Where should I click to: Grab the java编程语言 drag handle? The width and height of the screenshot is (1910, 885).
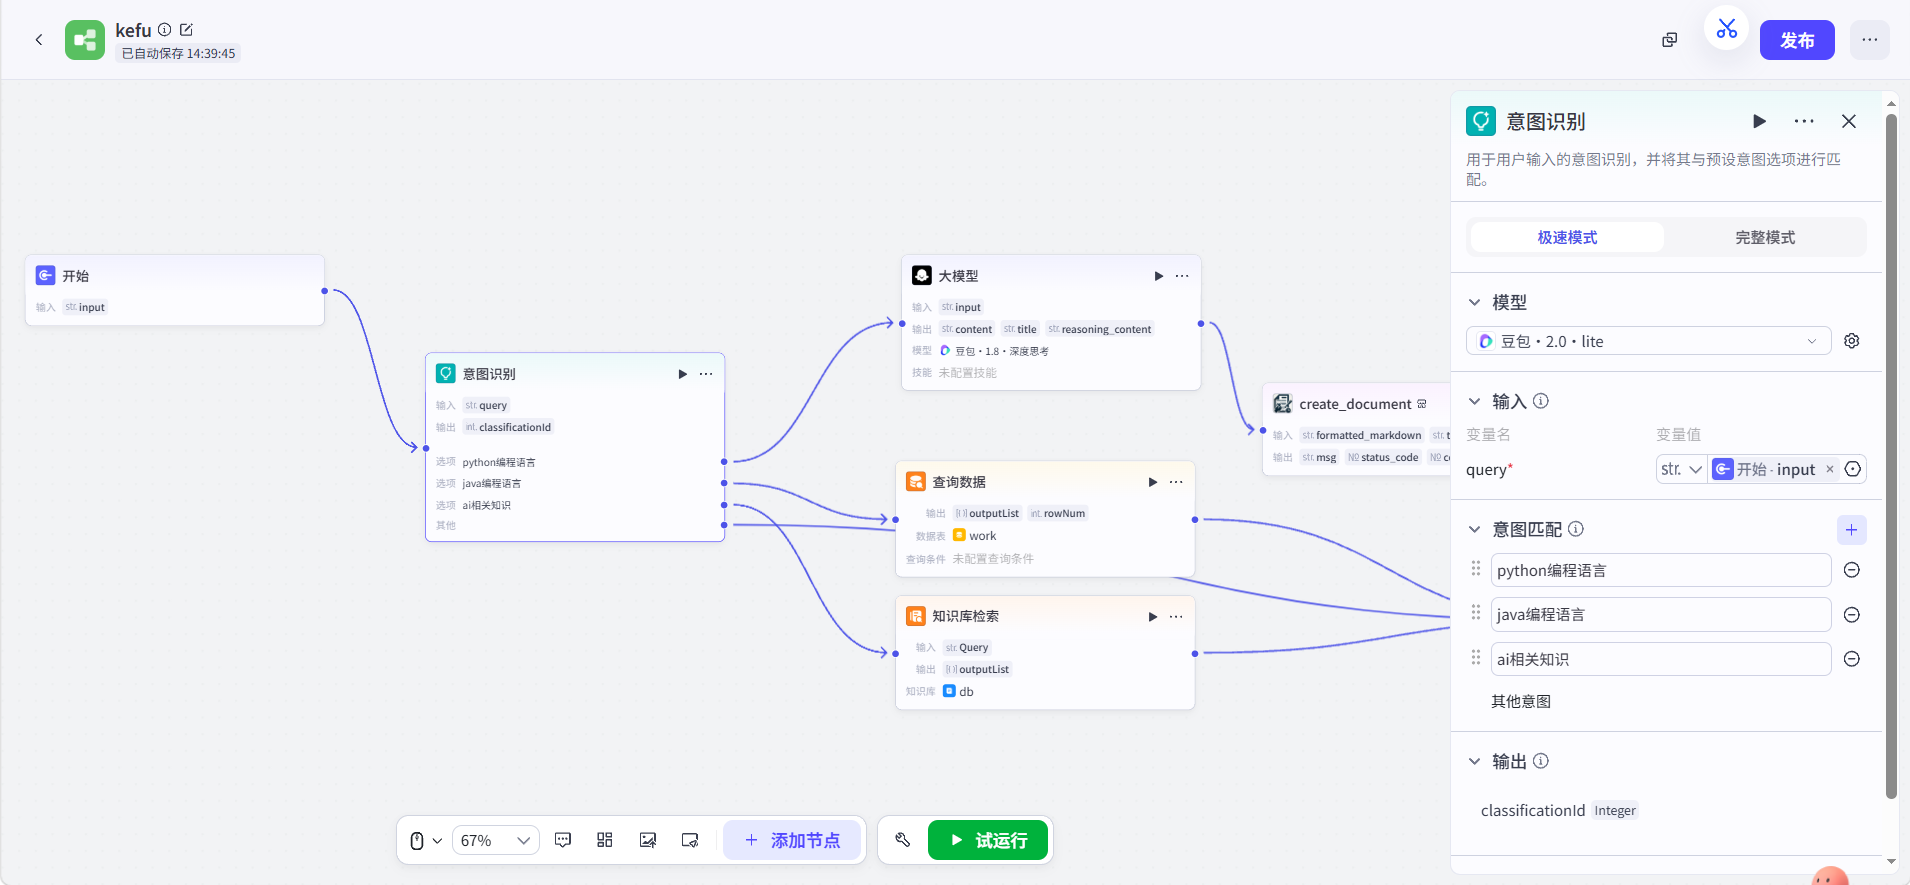pos(1476,612)
